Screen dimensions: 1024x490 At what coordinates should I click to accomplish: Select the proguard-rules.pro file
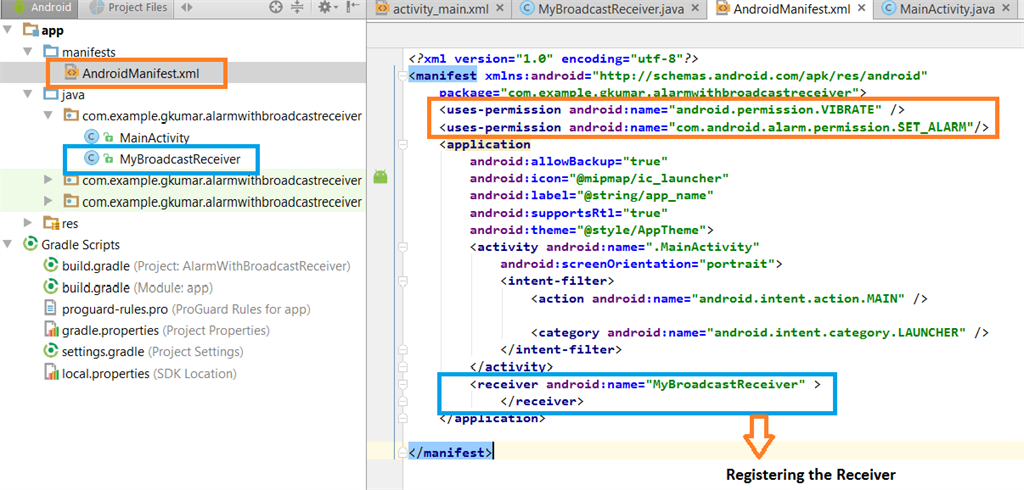(185, 309)
